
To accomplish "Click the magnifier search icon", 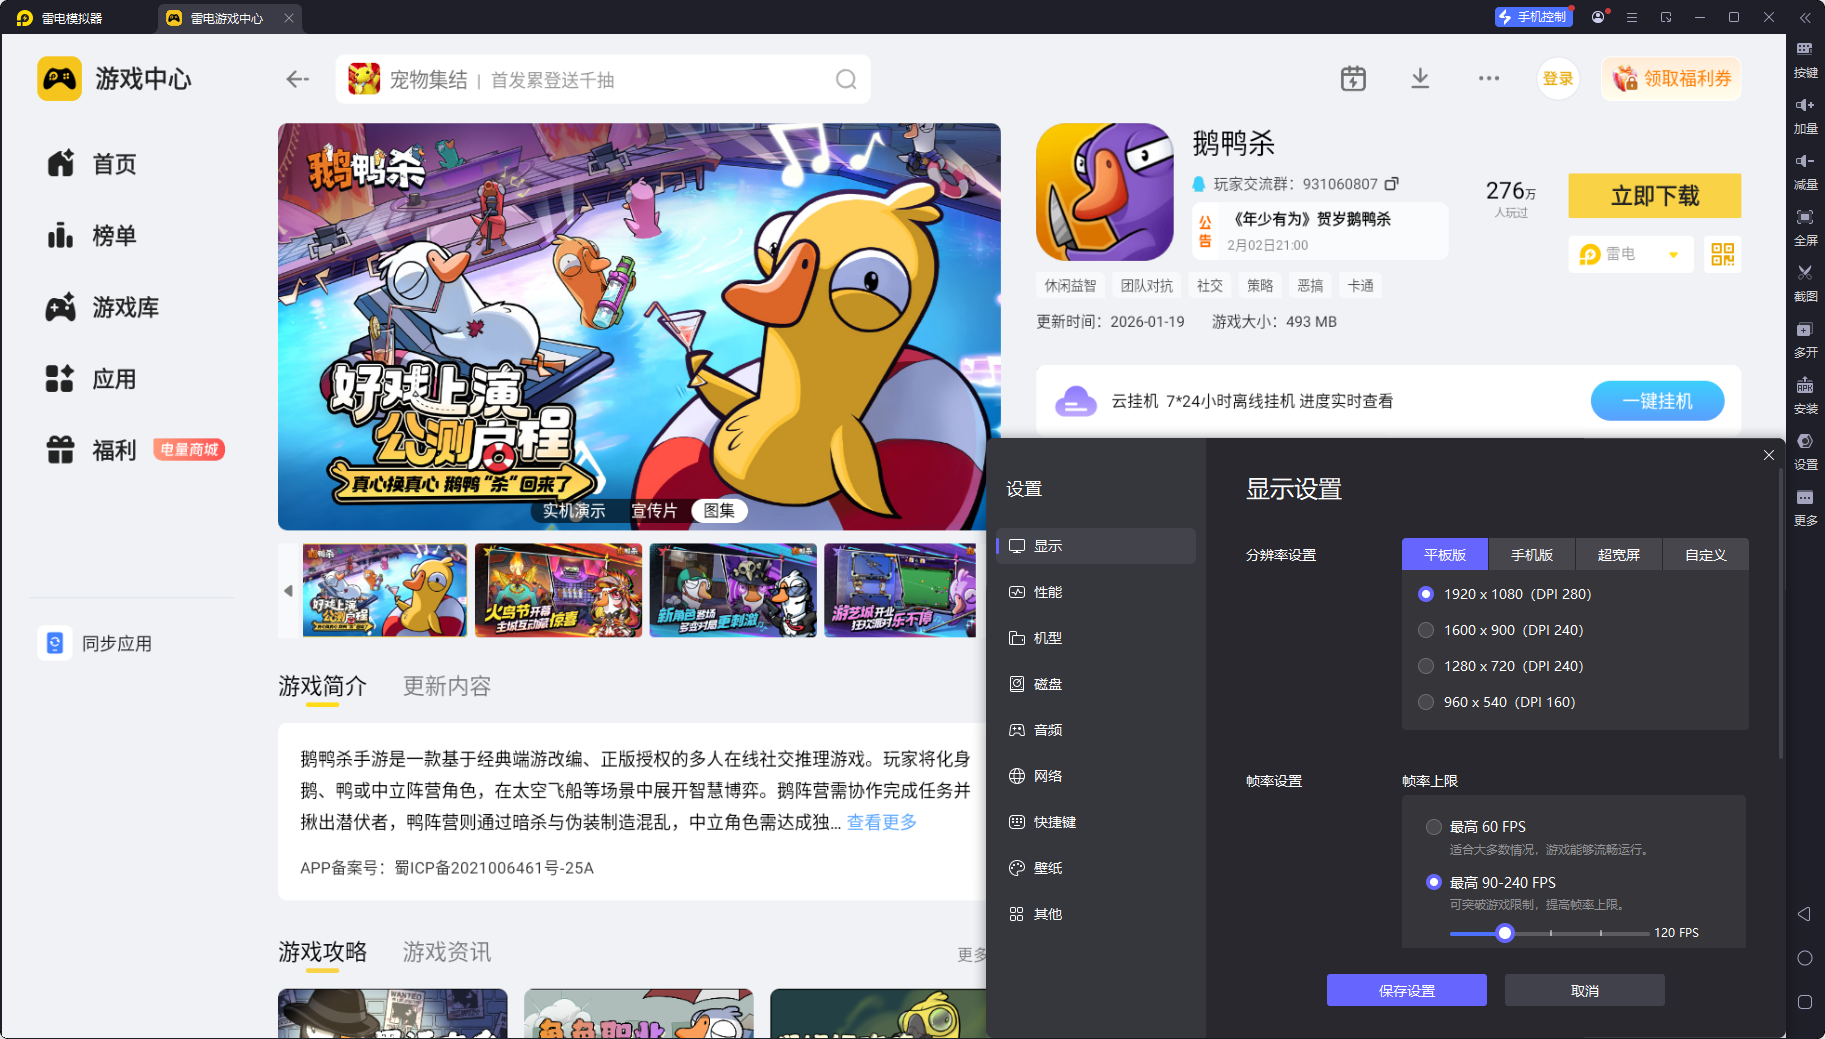I will point(846,79).
